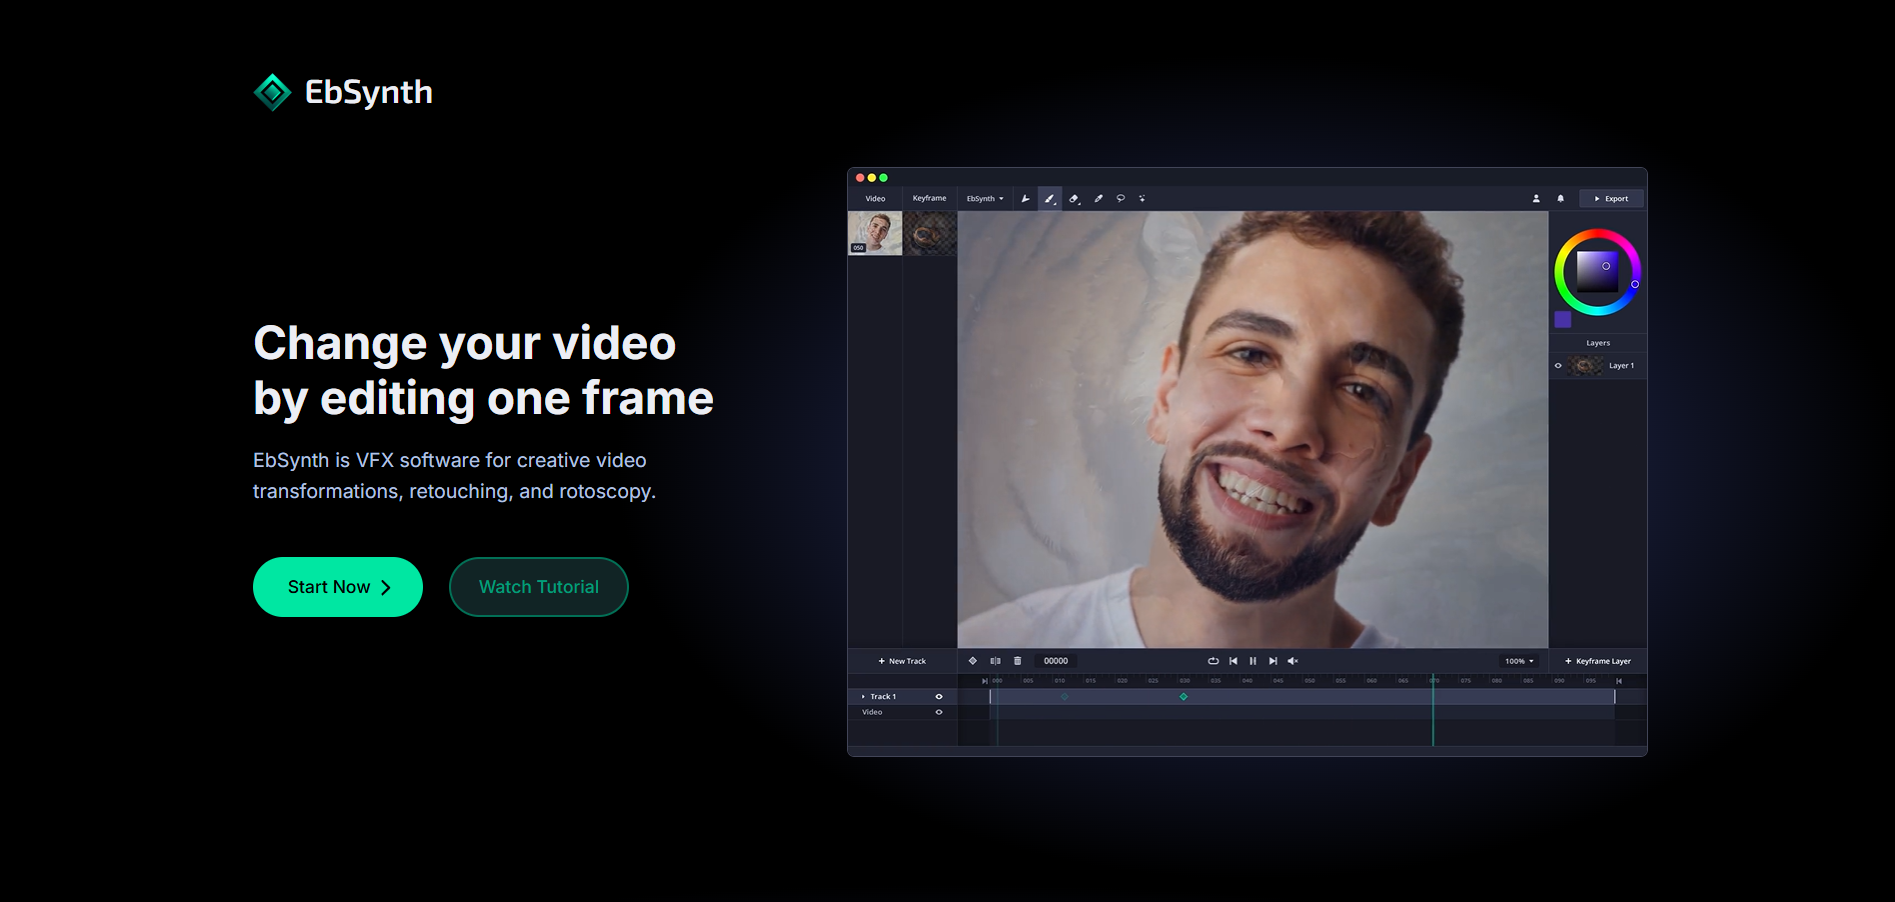The height and width of the screenshot is (902, 1895).
Task: Click the split clip icon
Action: pos(995,661)
